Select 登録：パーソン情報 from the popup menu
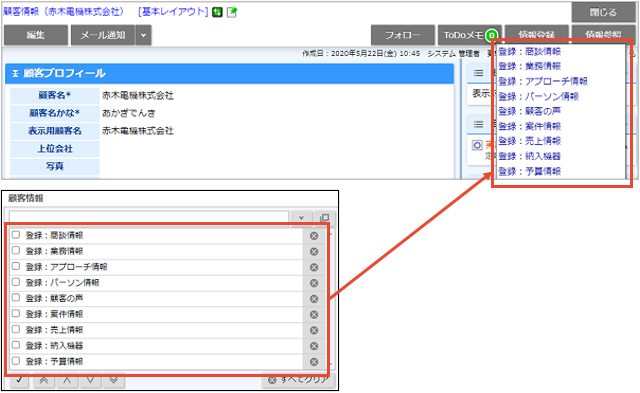 (539, 96)
